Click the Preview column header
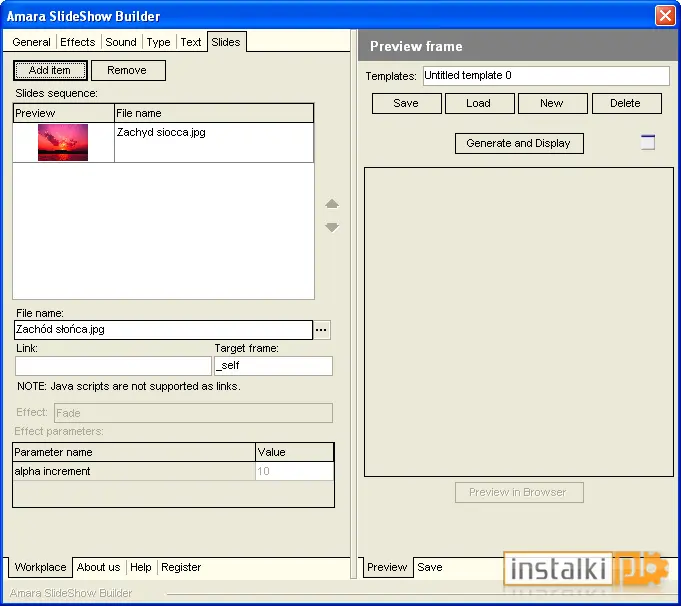 coord(63,113)
